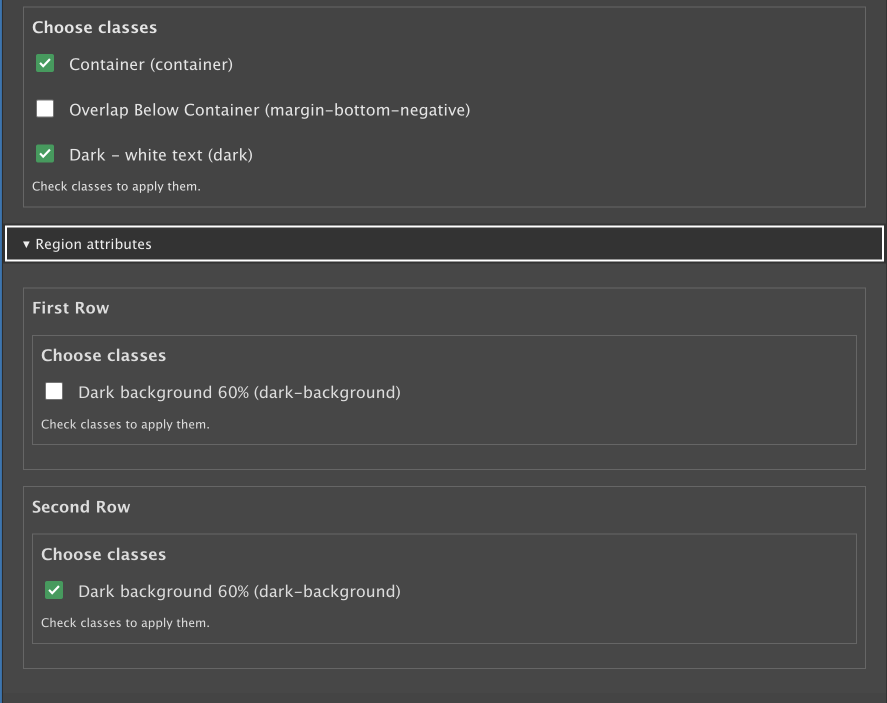
Task: Click Second Row's "Check classes to apply" hint
Action: [125, 623]
